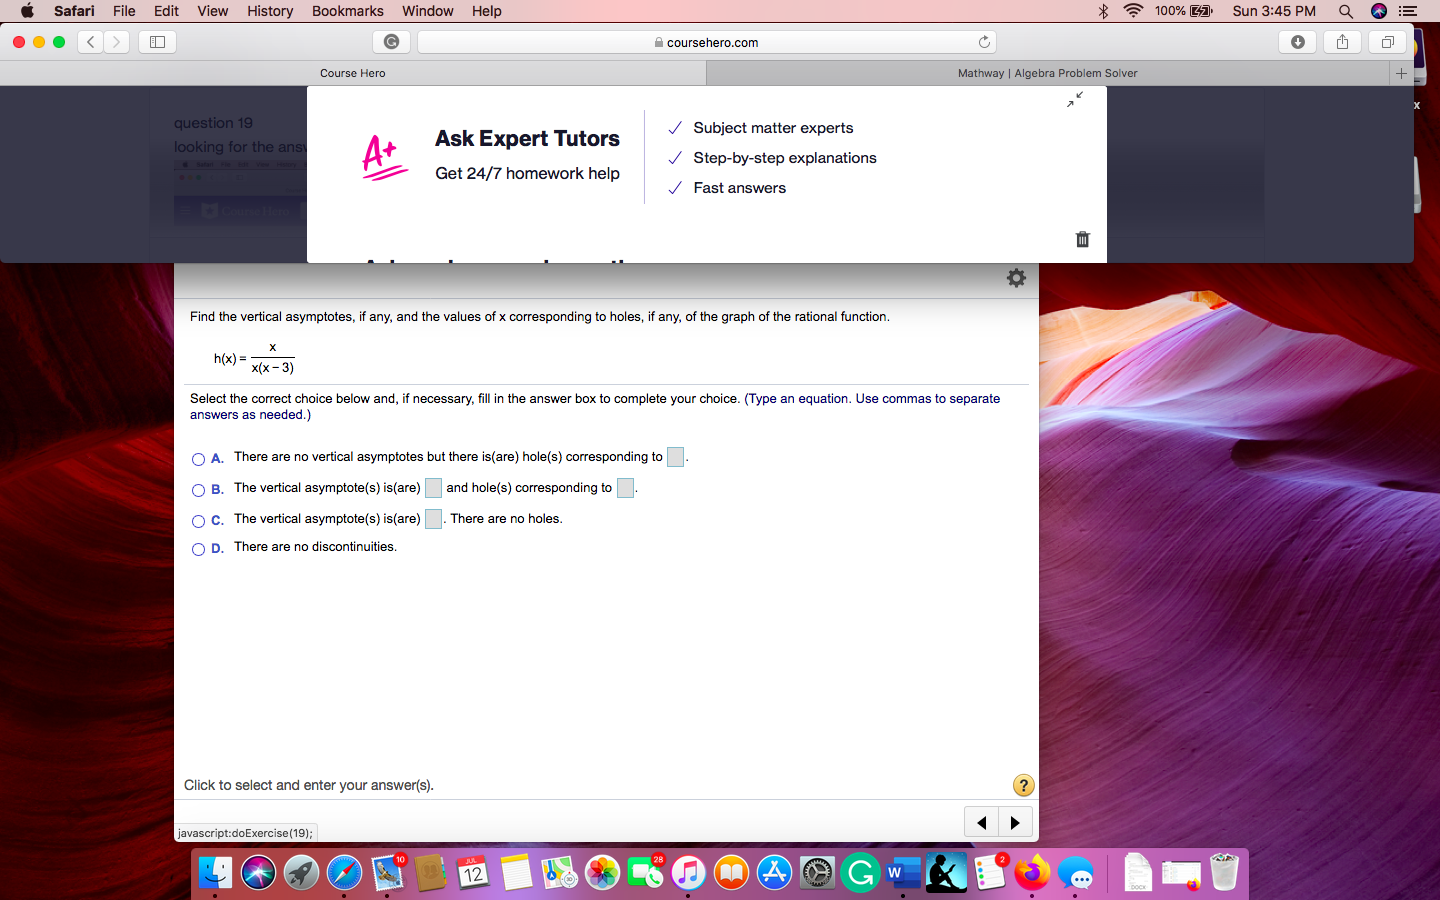Click the Grammarly extension button in toolbar

pos(391,42)
